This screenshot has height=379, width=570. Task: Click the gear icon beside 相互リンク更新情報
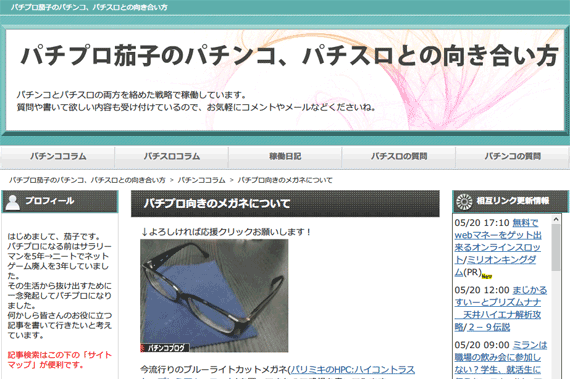[464, 202]
